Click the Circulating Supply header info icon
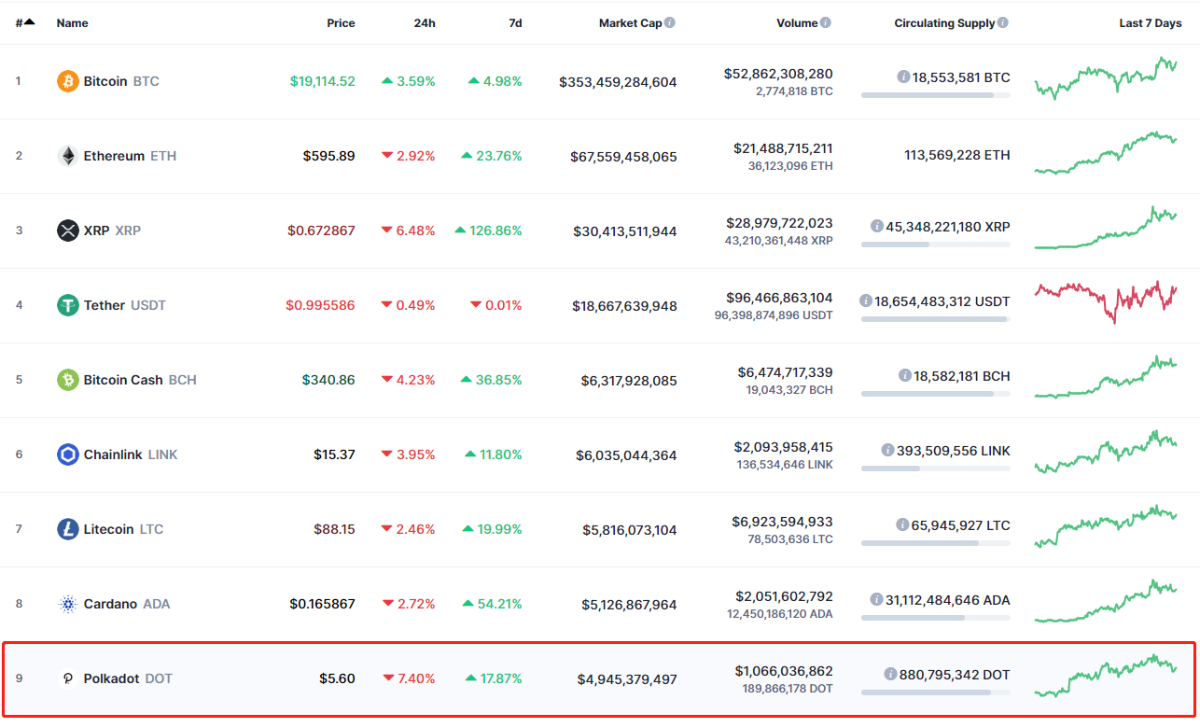The height and width of the screenshot is (727, 1200). point(1004,22)
